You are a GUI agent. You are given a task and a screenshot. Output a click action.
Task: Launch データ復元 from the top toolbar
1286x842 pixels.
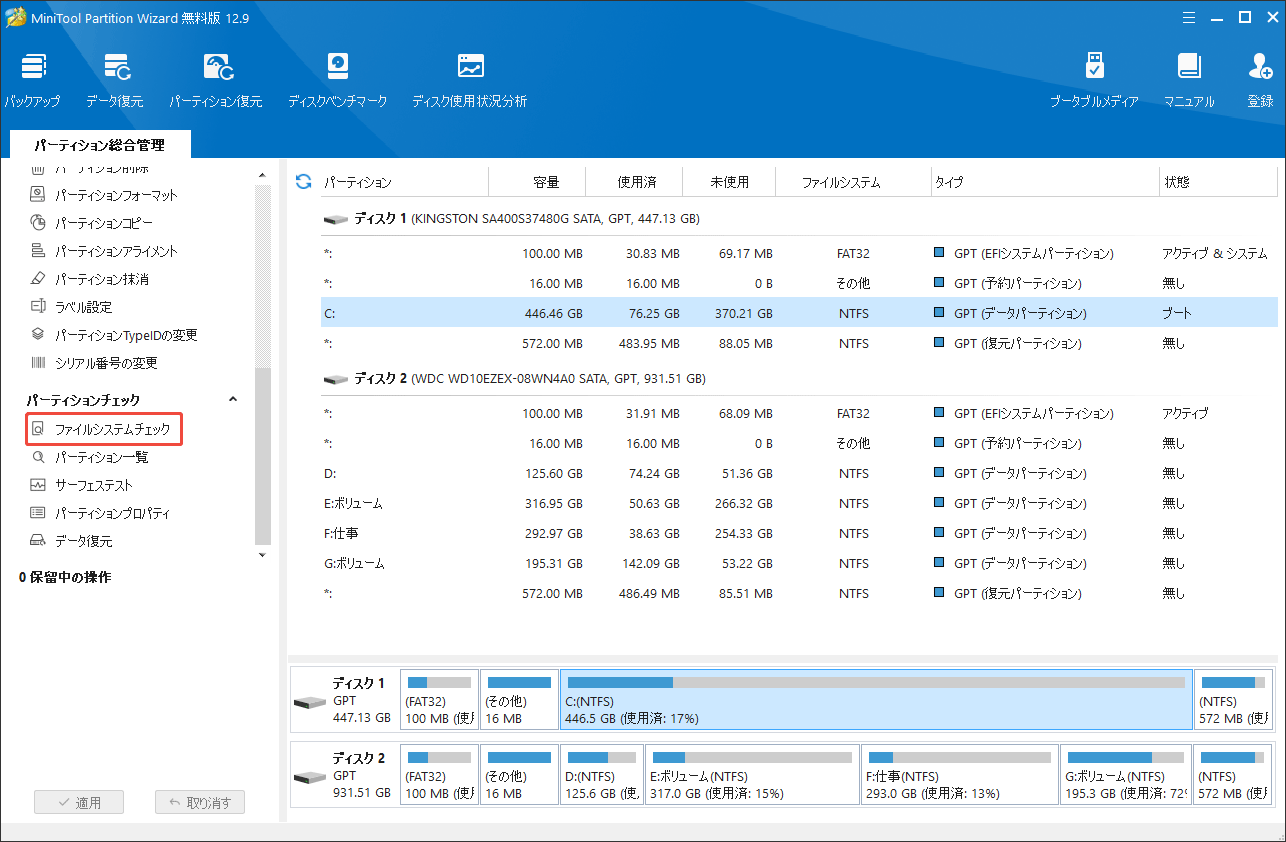tap(114, 80)
